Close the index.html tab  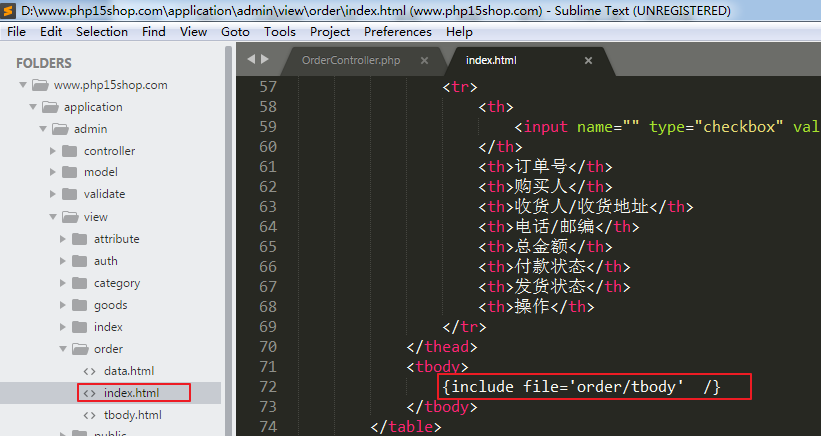click(588, 60)
